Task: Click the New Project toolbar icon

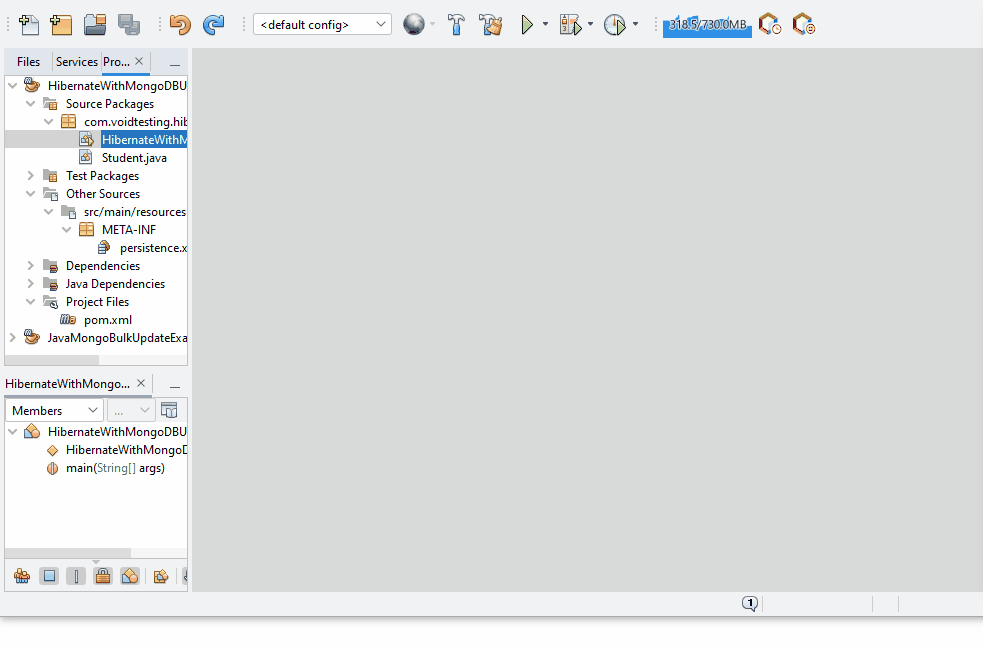Action: [61, 25]
